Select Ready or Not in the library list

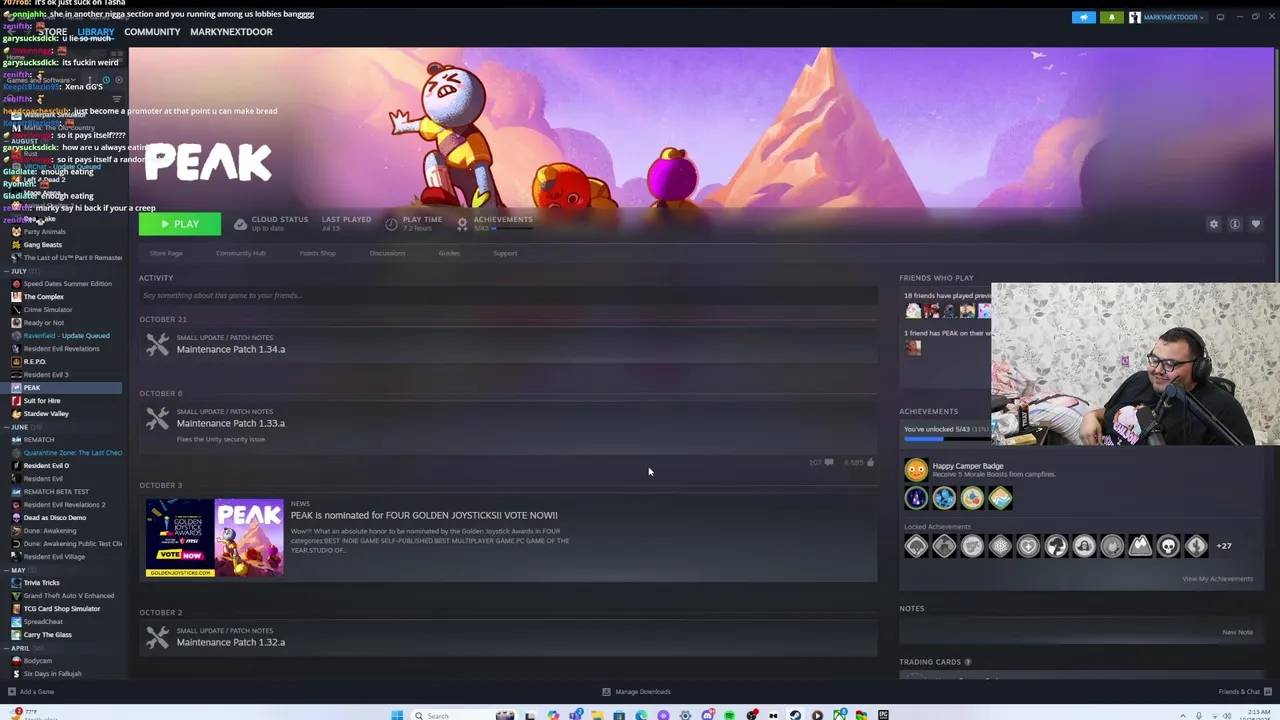point(44,323)
